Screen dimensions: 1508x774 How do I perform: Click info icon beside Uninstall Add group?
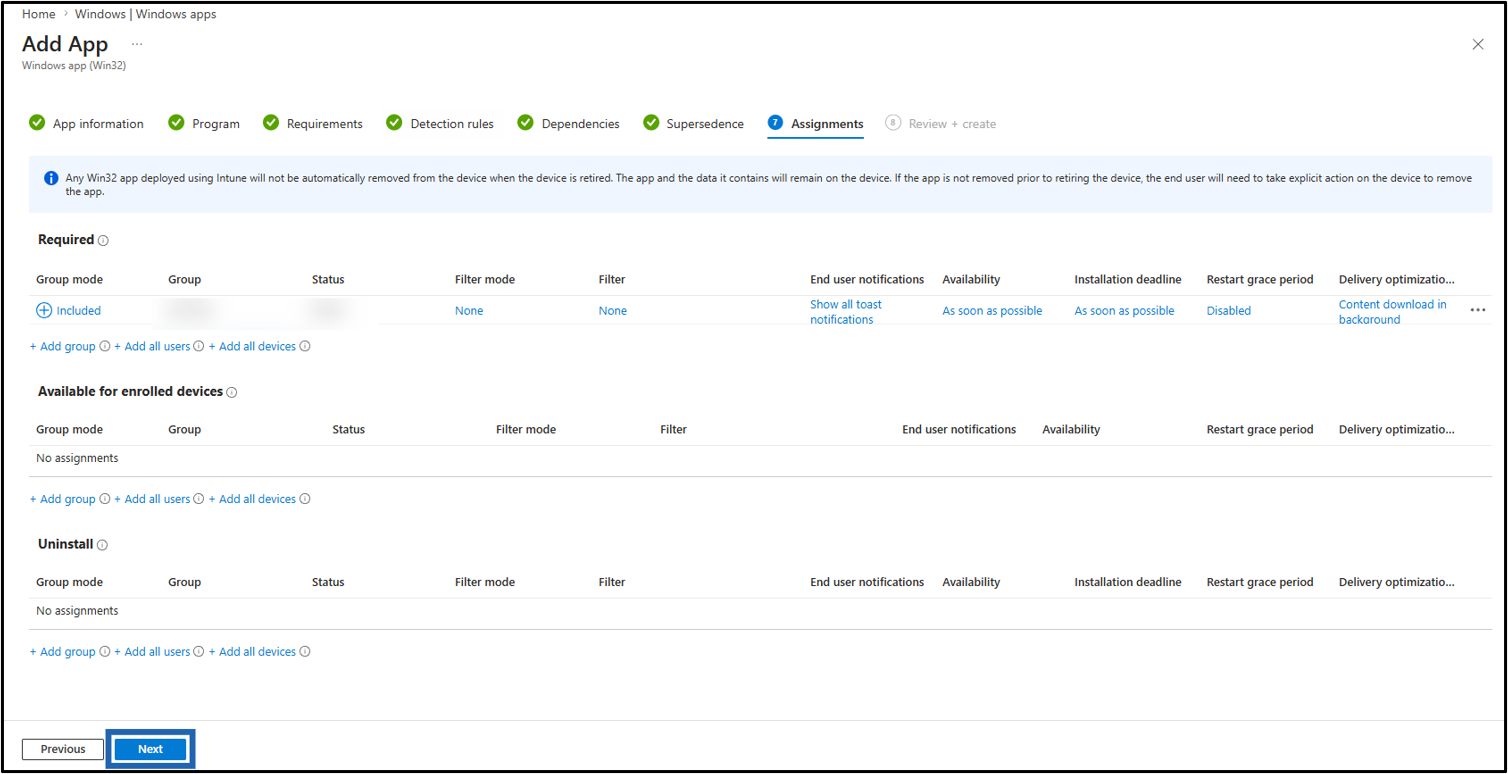(x=104, y=652)
